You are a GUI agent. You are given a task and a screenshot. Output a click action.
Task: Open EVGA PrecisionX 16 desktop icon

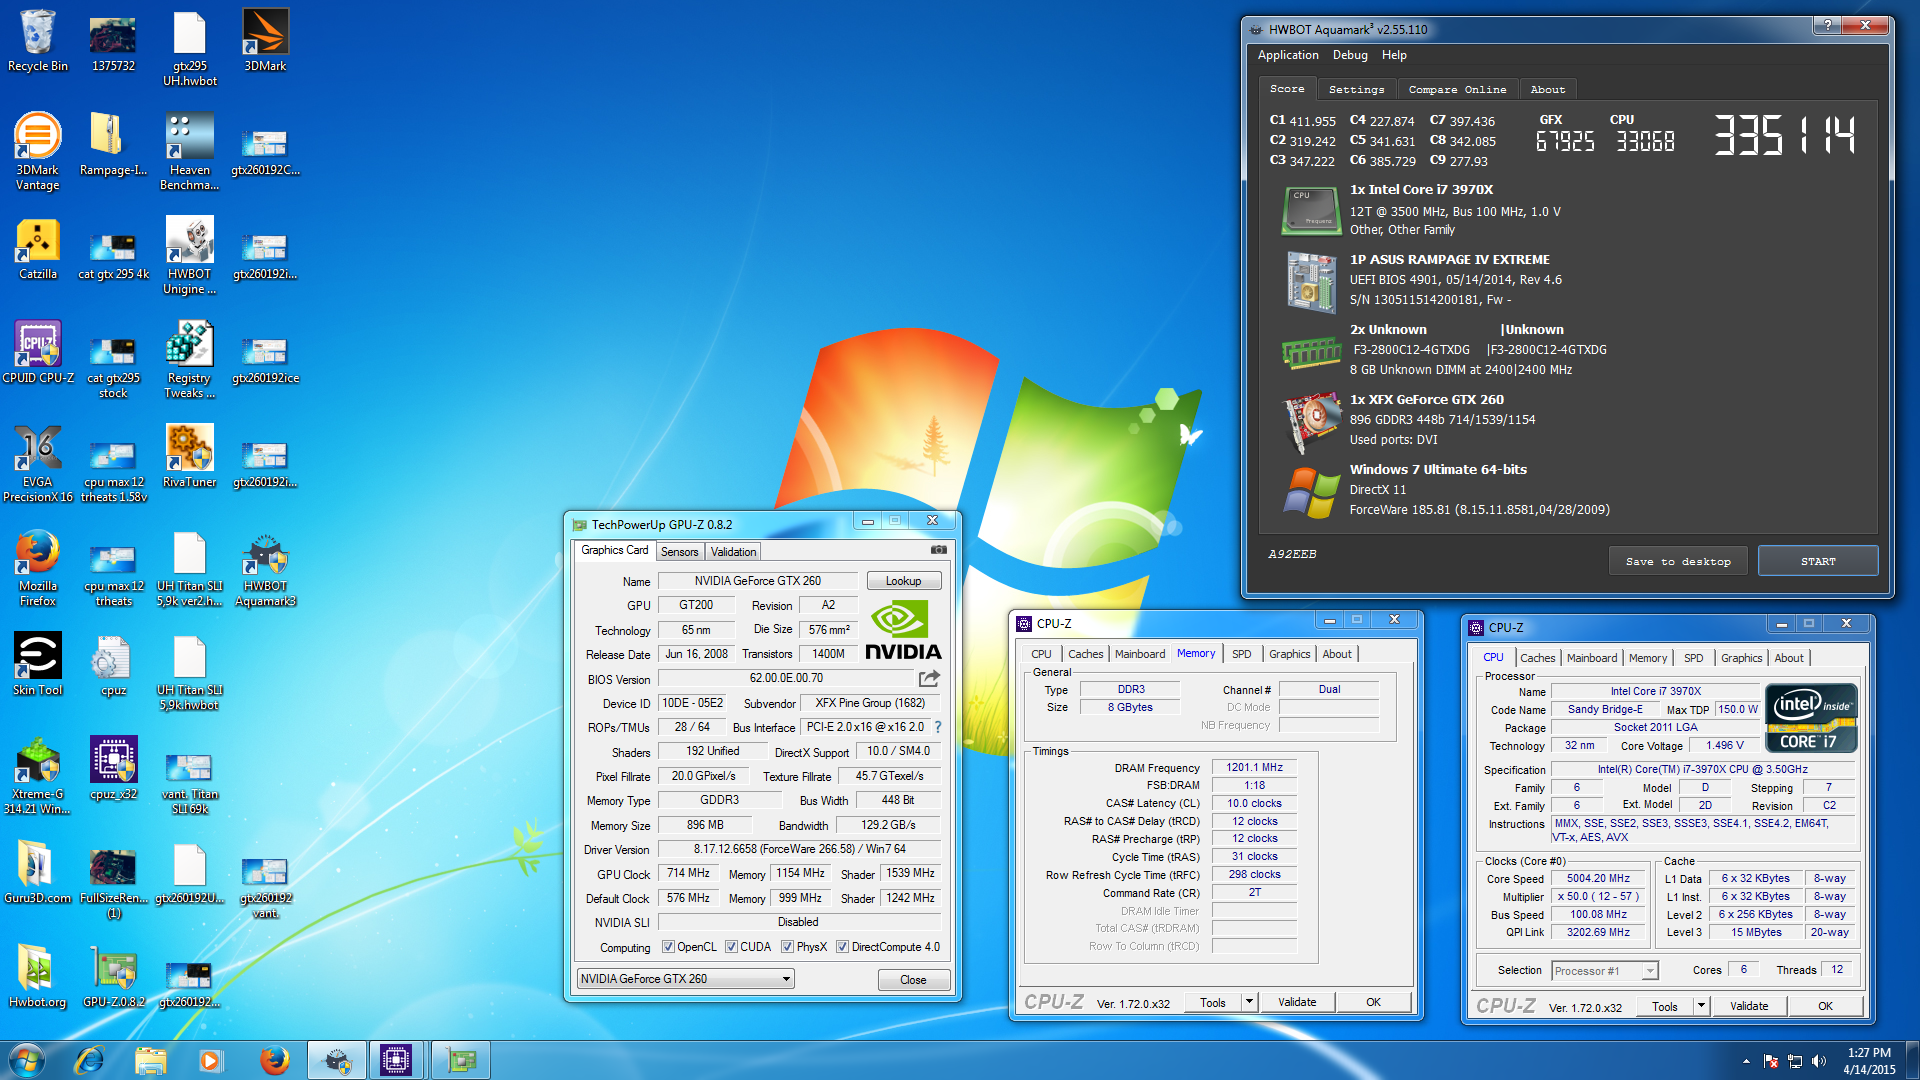click(38, 464)
